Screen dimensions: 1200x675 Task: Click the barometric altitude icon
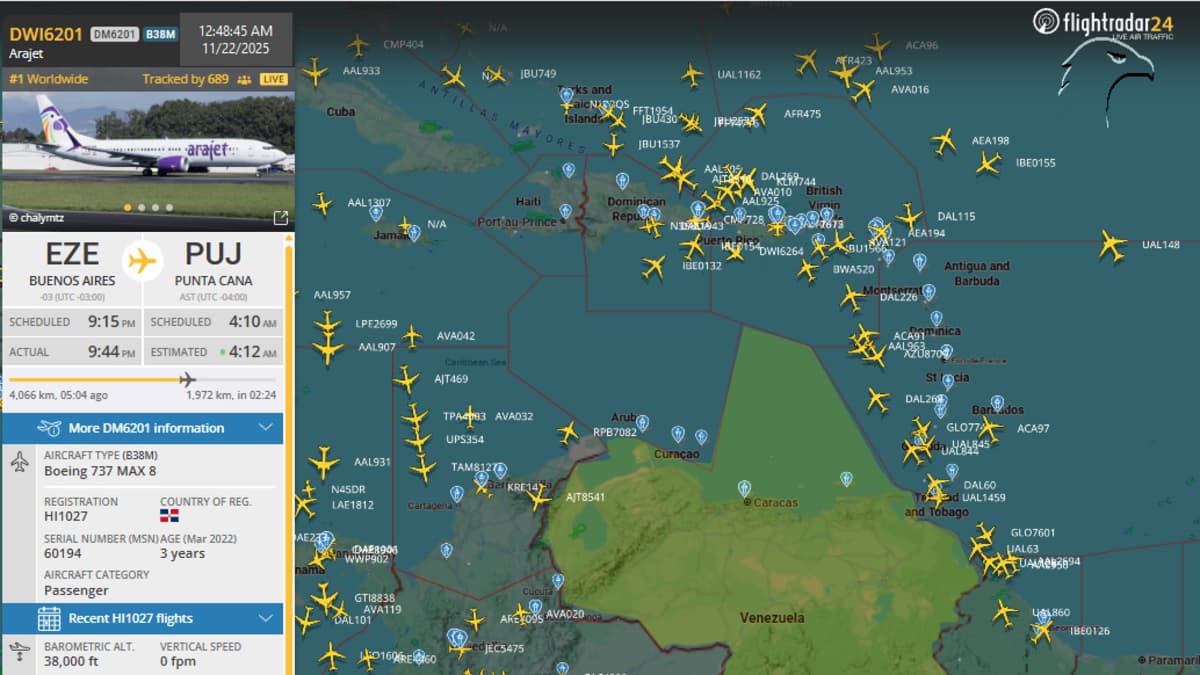pyautogui.click(x=19, y=653)
